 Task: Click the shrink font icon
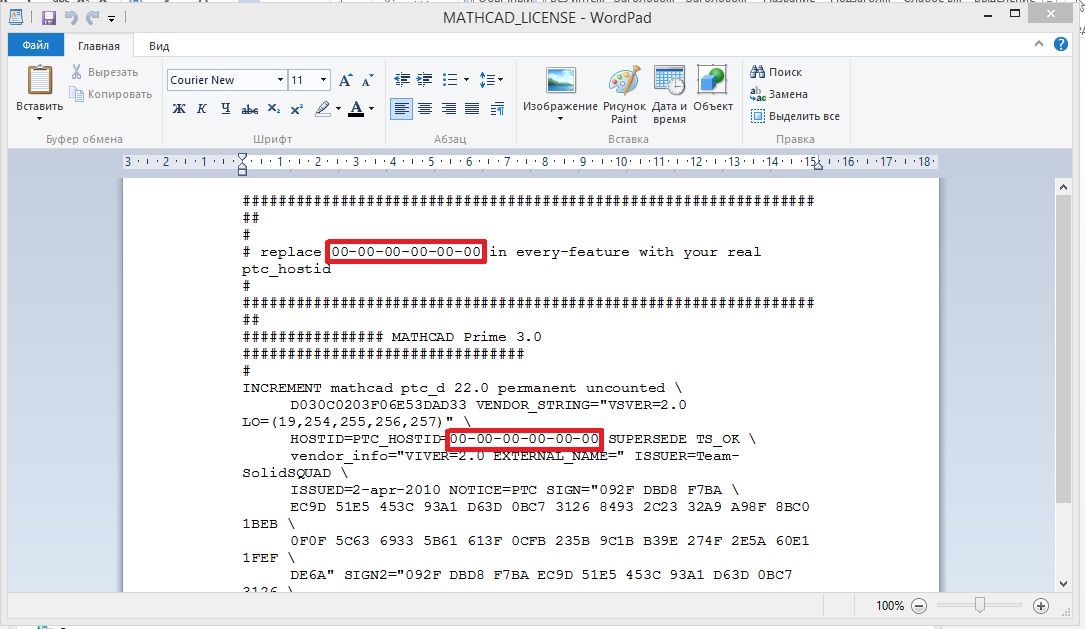pyautogui.click(x=367, y=80)
